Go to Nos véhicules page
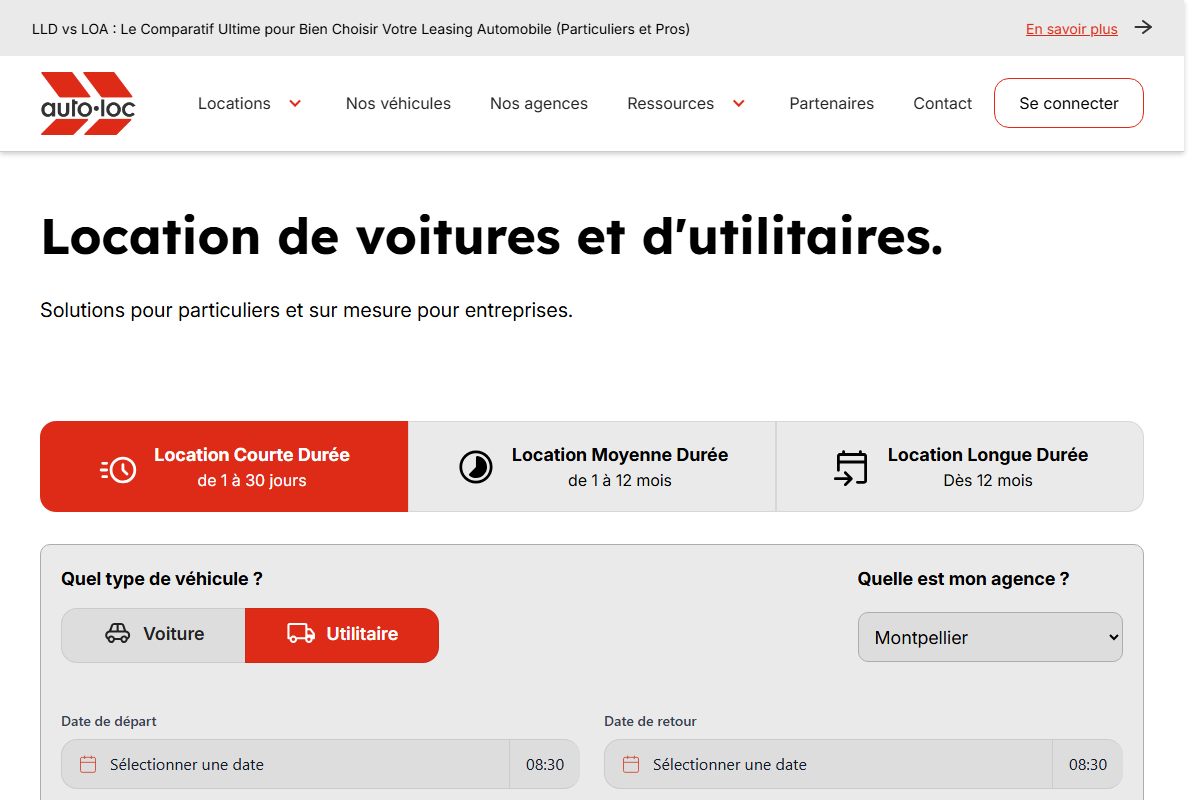 point(398,103)
